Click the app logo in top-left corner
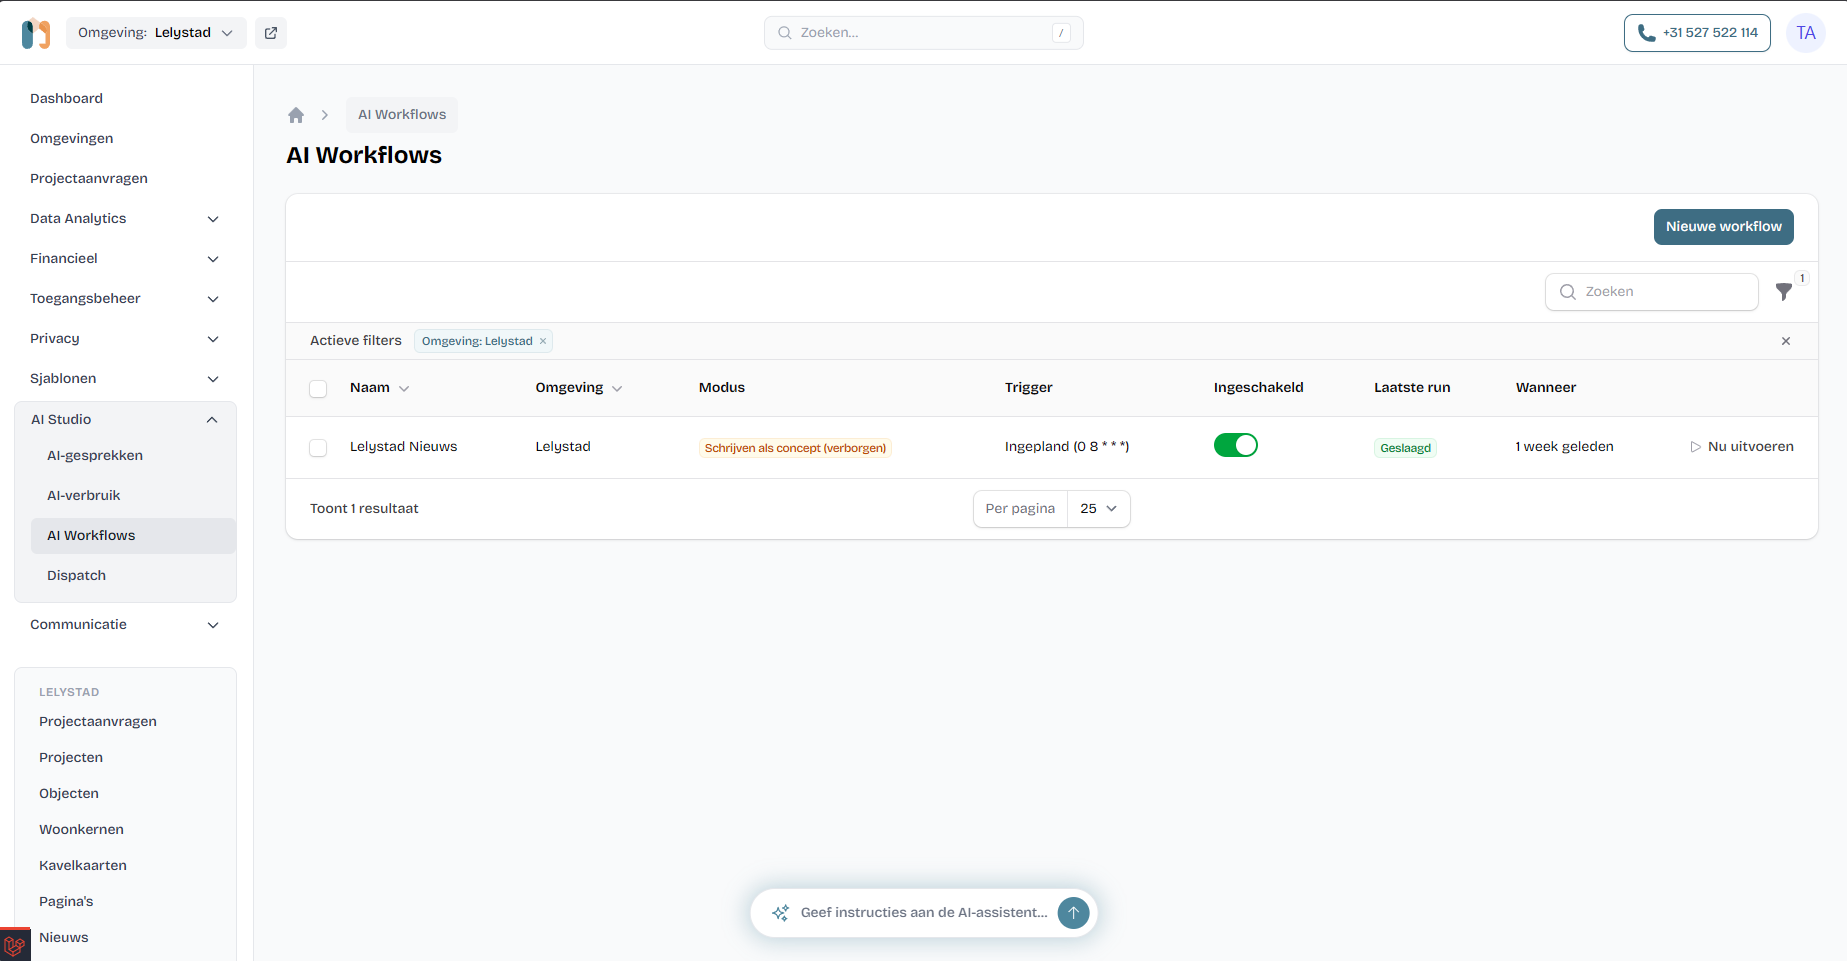The height and width of the screenshot is (961, 1847). click(x=36, y=33)
